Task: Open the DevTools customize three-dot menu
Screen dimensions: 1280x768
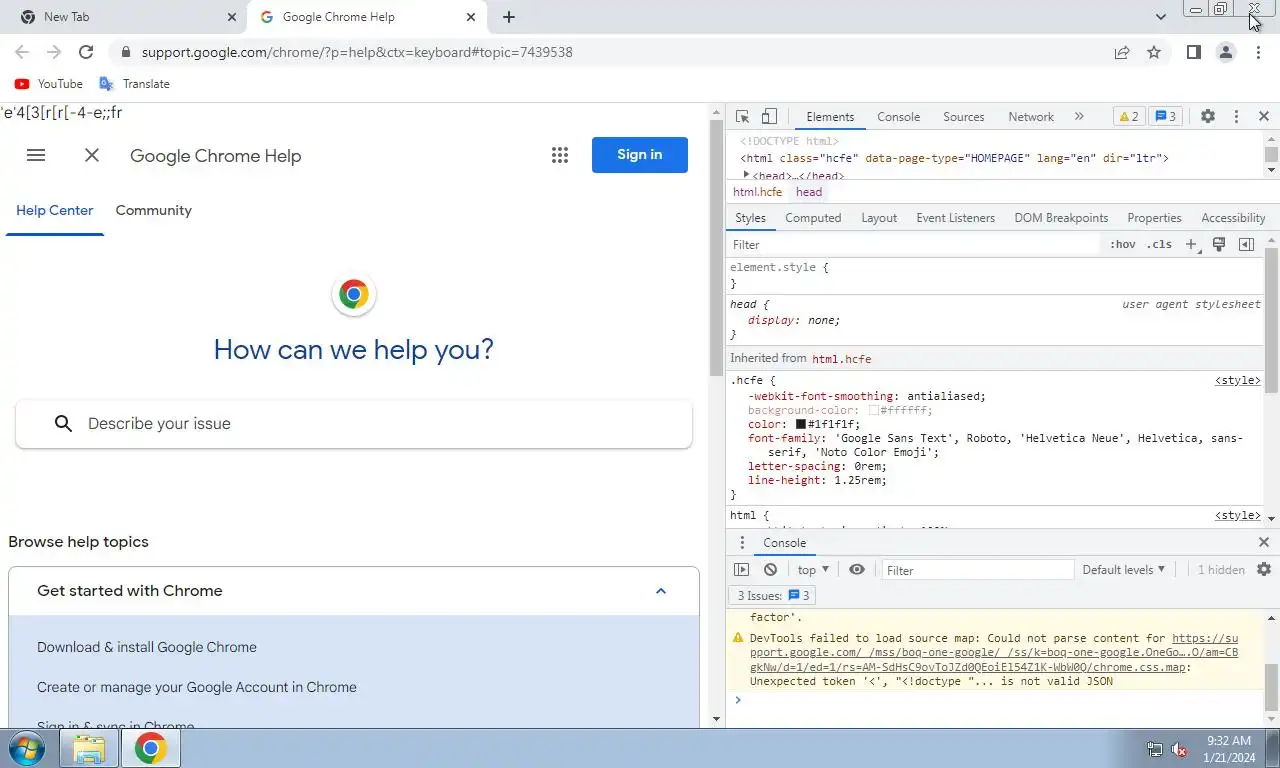Action: (x=1236, y=117)
